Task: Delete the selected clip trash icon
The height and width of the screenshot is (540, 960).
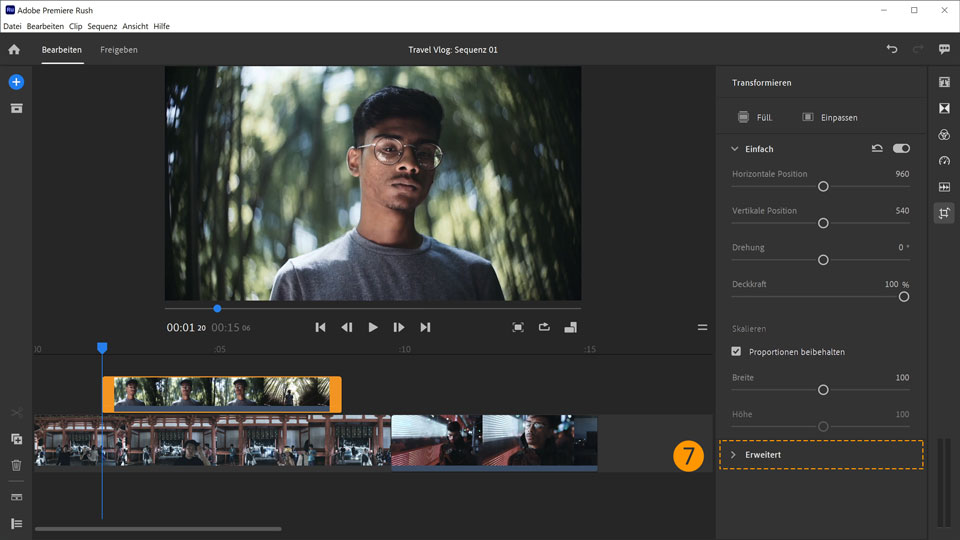Action: pyautogui.click(x=17, y=465)
